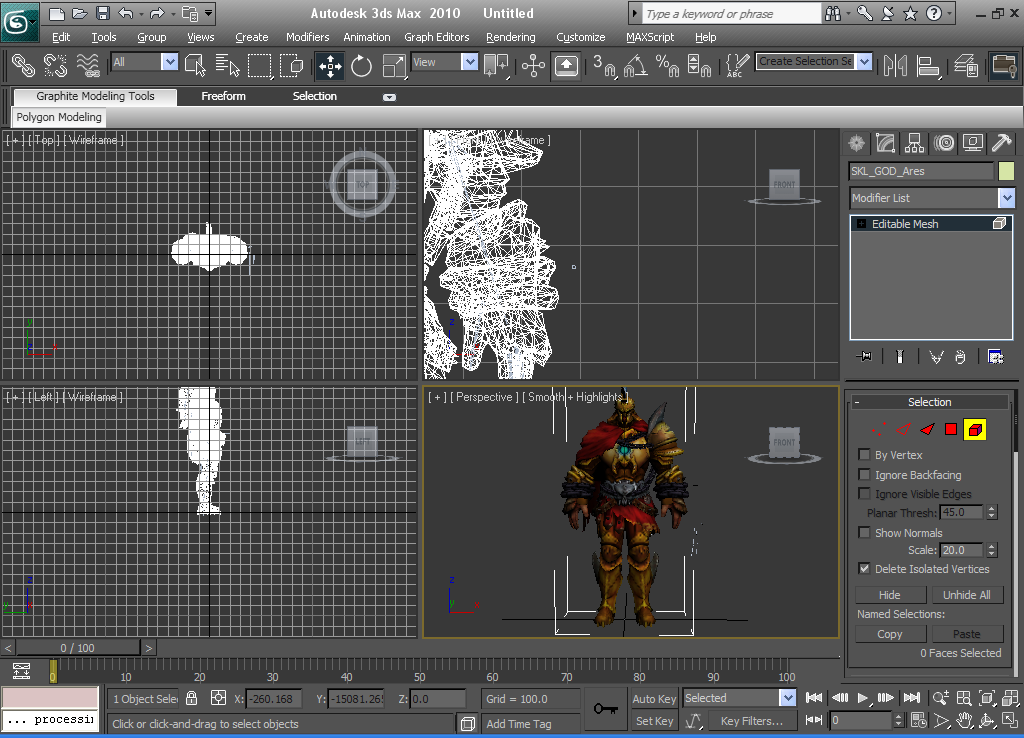Enable the By Vertex checkbox
Screen dimensions: 1024x738
[864, 455]
